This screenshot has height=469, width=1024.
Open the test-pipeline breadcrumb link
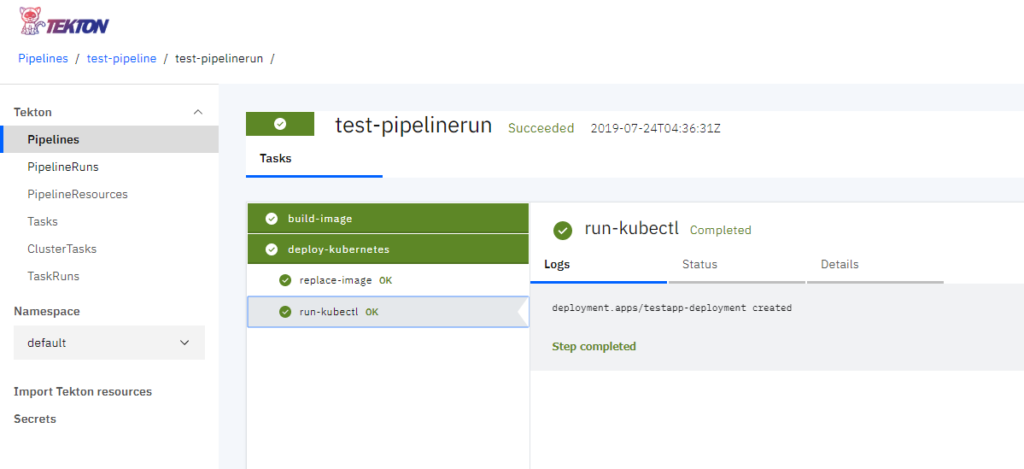pyautogui.click(x=121, y=58)
